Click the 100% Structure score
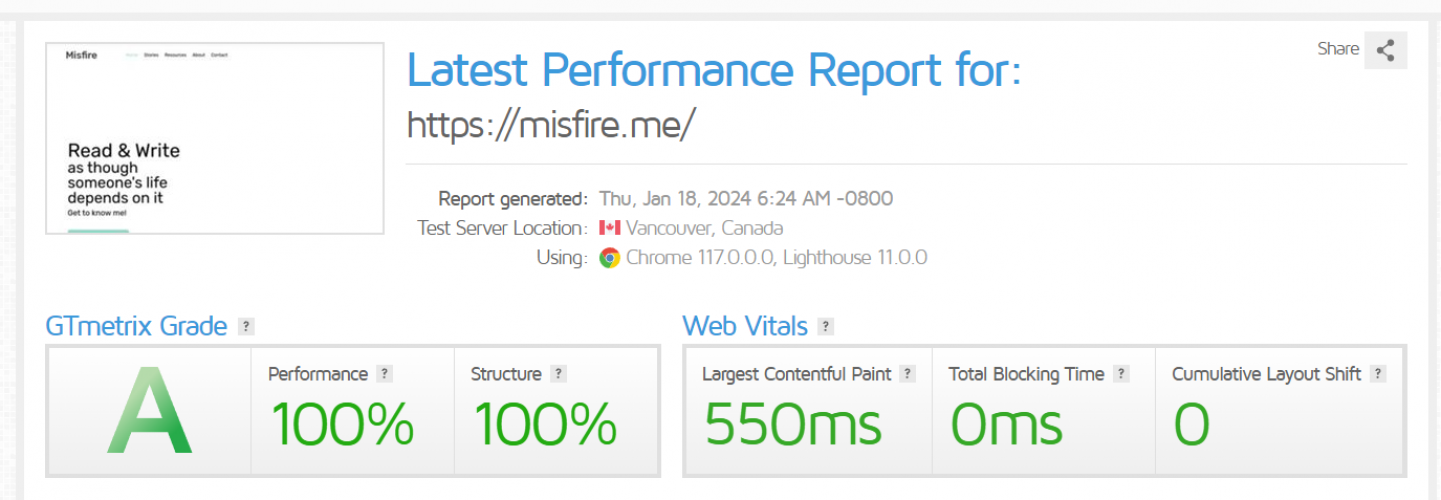The width and height of the screenshot is (1441, 500). (545, 424)
